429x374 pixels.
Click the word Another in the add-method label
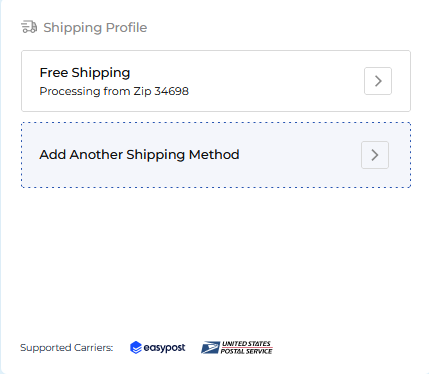(96, 155)
